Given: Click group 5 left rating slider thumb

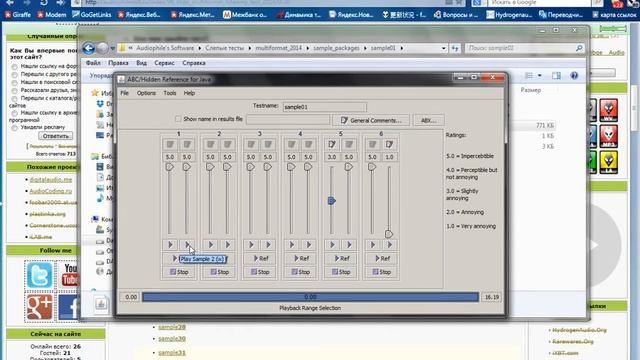Looking at the screenshot, I should [x=332, y=201].
